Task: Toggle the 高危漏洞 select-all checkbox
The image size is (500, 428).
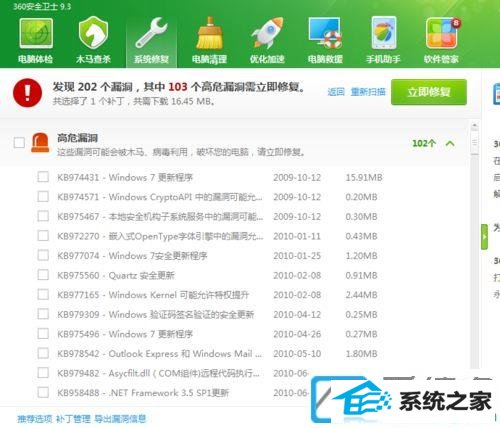Action: coord(19,143)
